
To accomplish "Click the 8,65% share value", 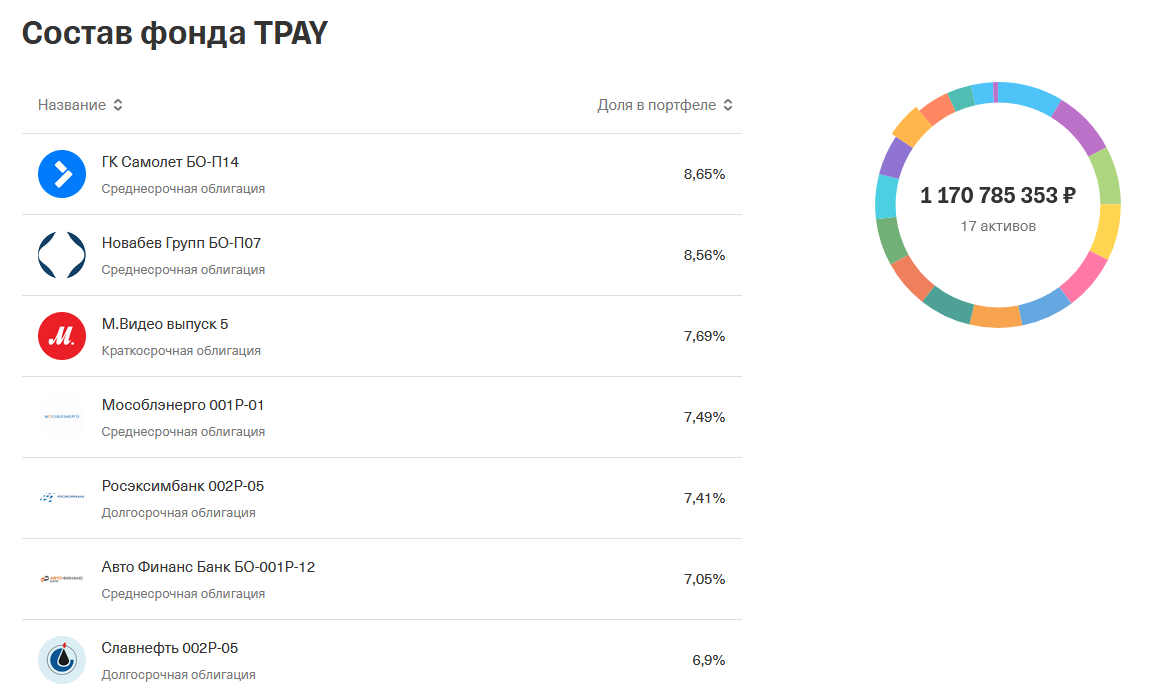I will [x=704, y=174].
